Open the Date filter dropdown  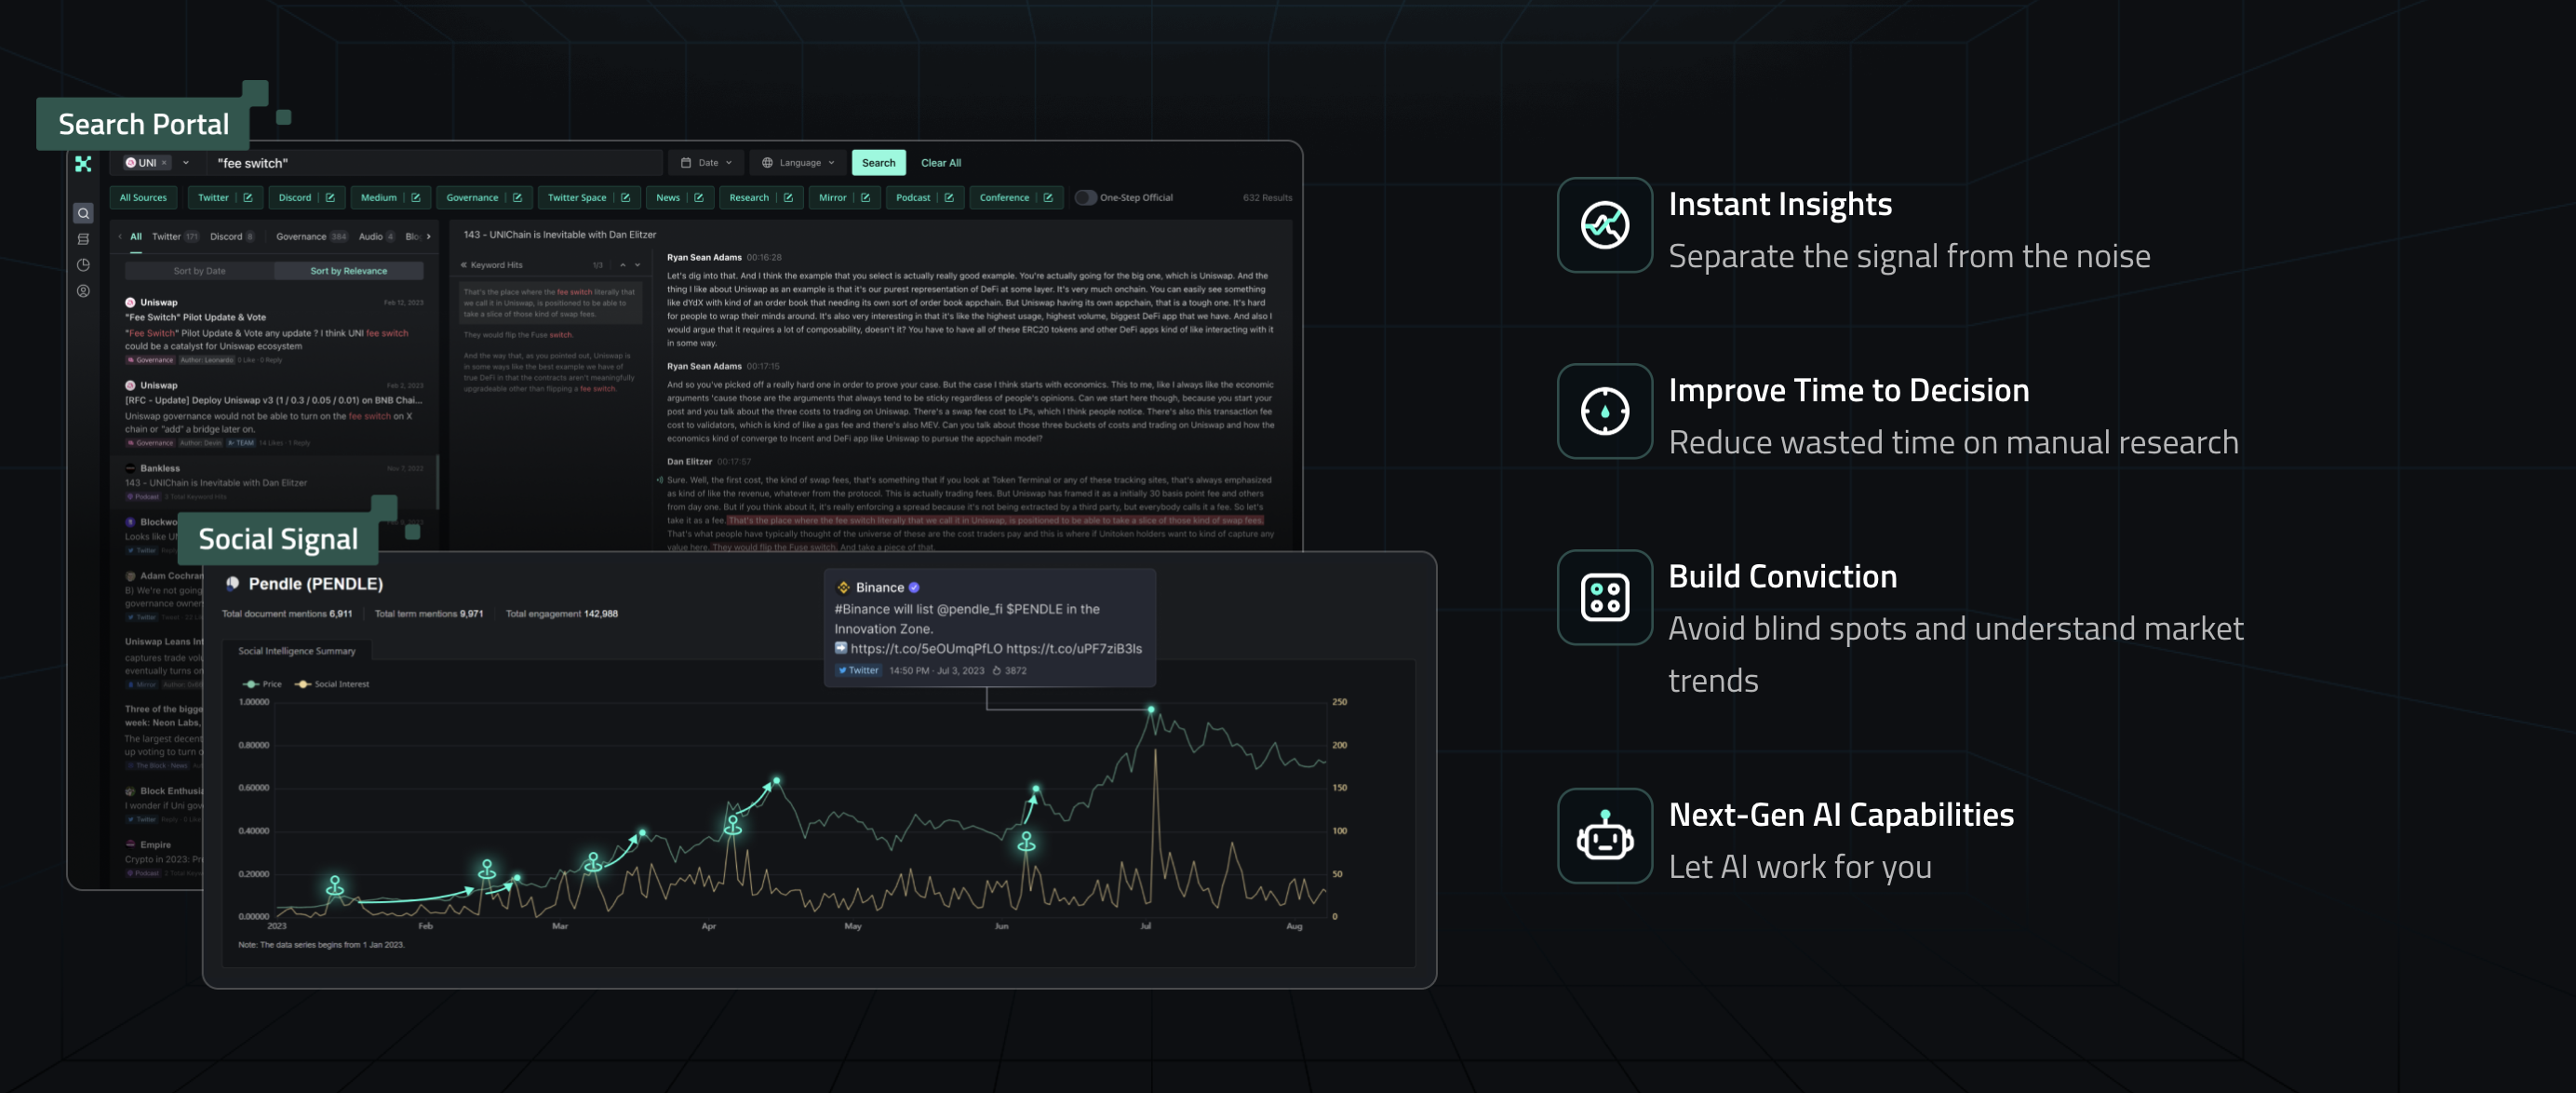click(x=706, y=163)
